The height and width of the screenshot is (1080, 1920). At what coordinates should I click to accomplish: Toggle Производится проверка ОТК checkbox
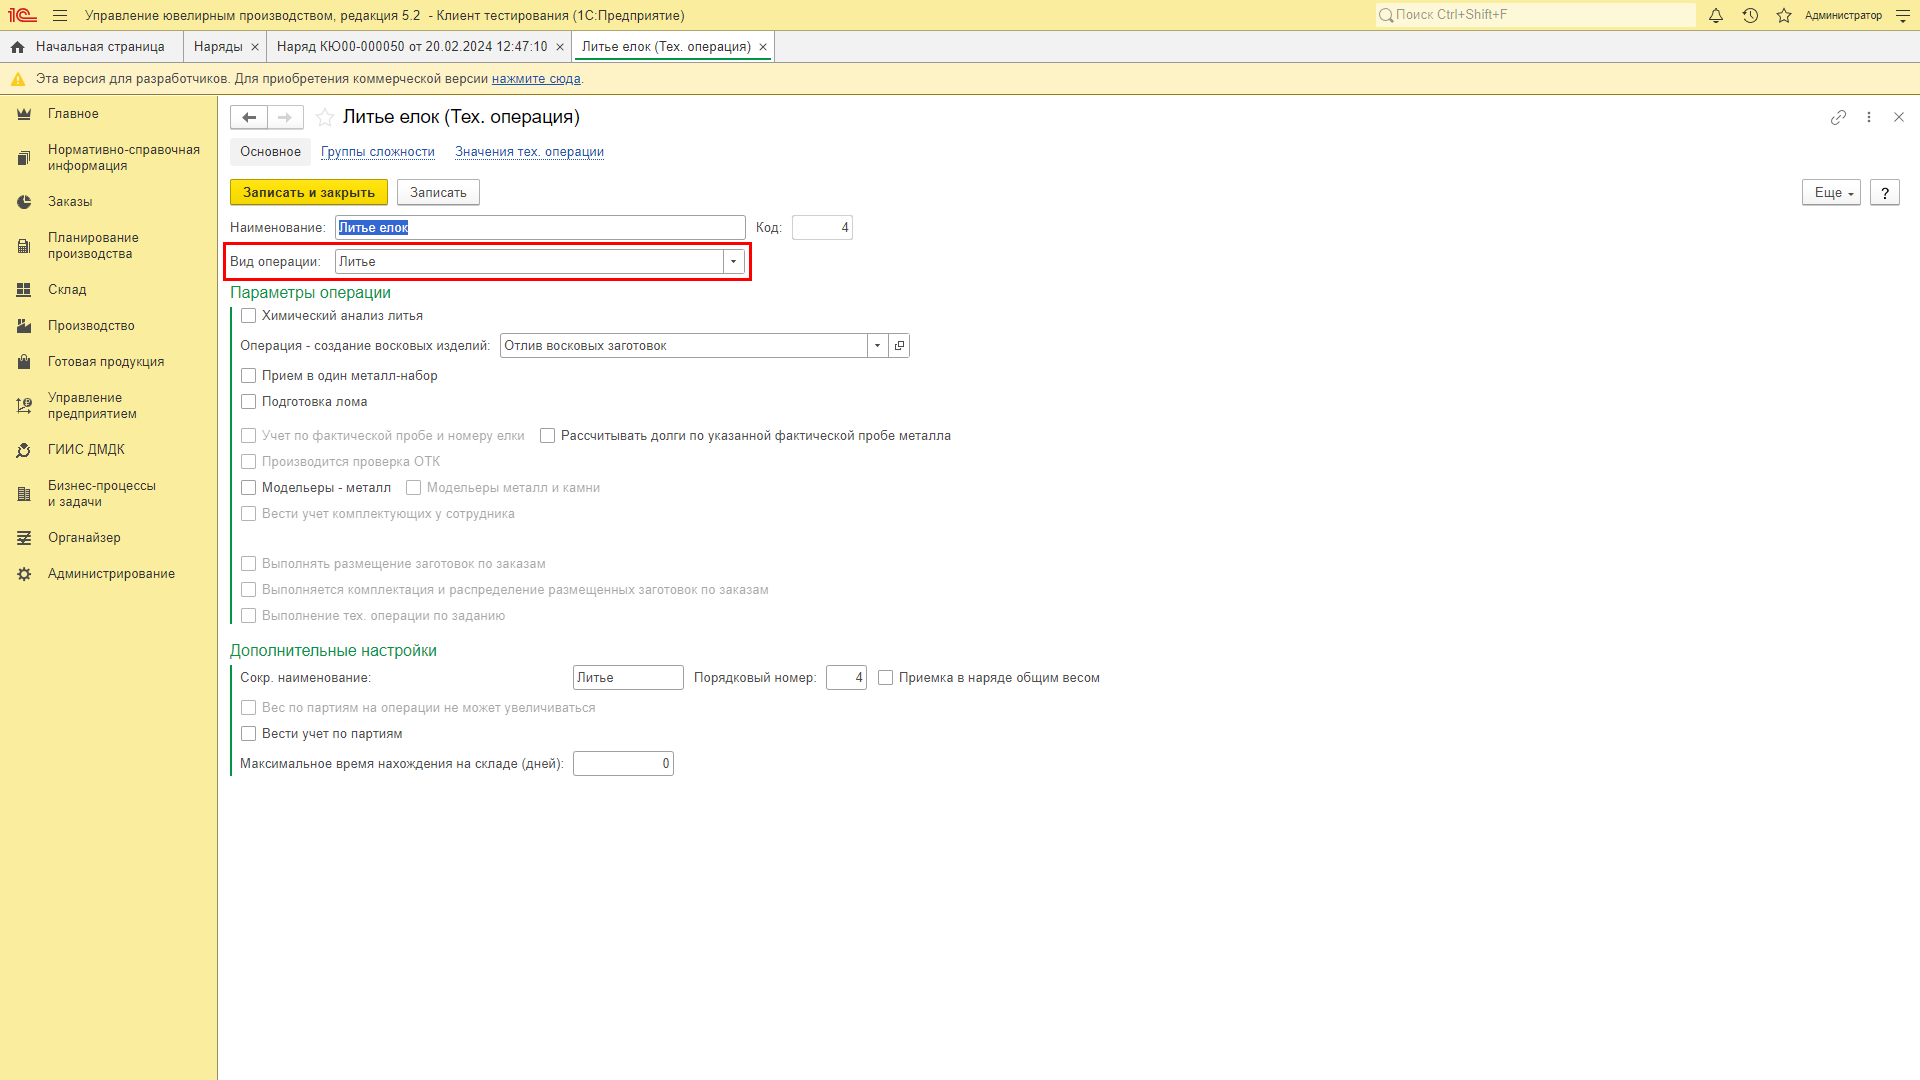(248, 462)
